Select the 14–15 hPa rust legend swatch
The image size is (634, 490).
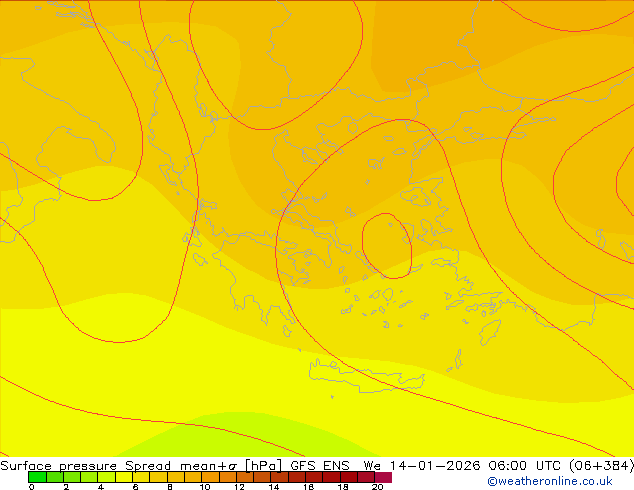(x=279, y=477)
